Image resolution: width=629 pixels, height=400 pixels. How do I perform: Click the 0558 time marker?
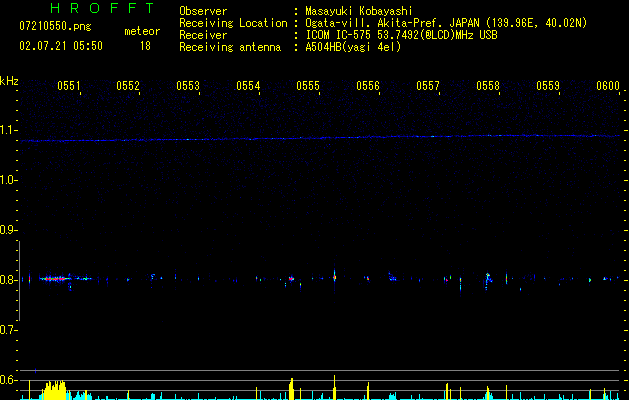[488, 86]
